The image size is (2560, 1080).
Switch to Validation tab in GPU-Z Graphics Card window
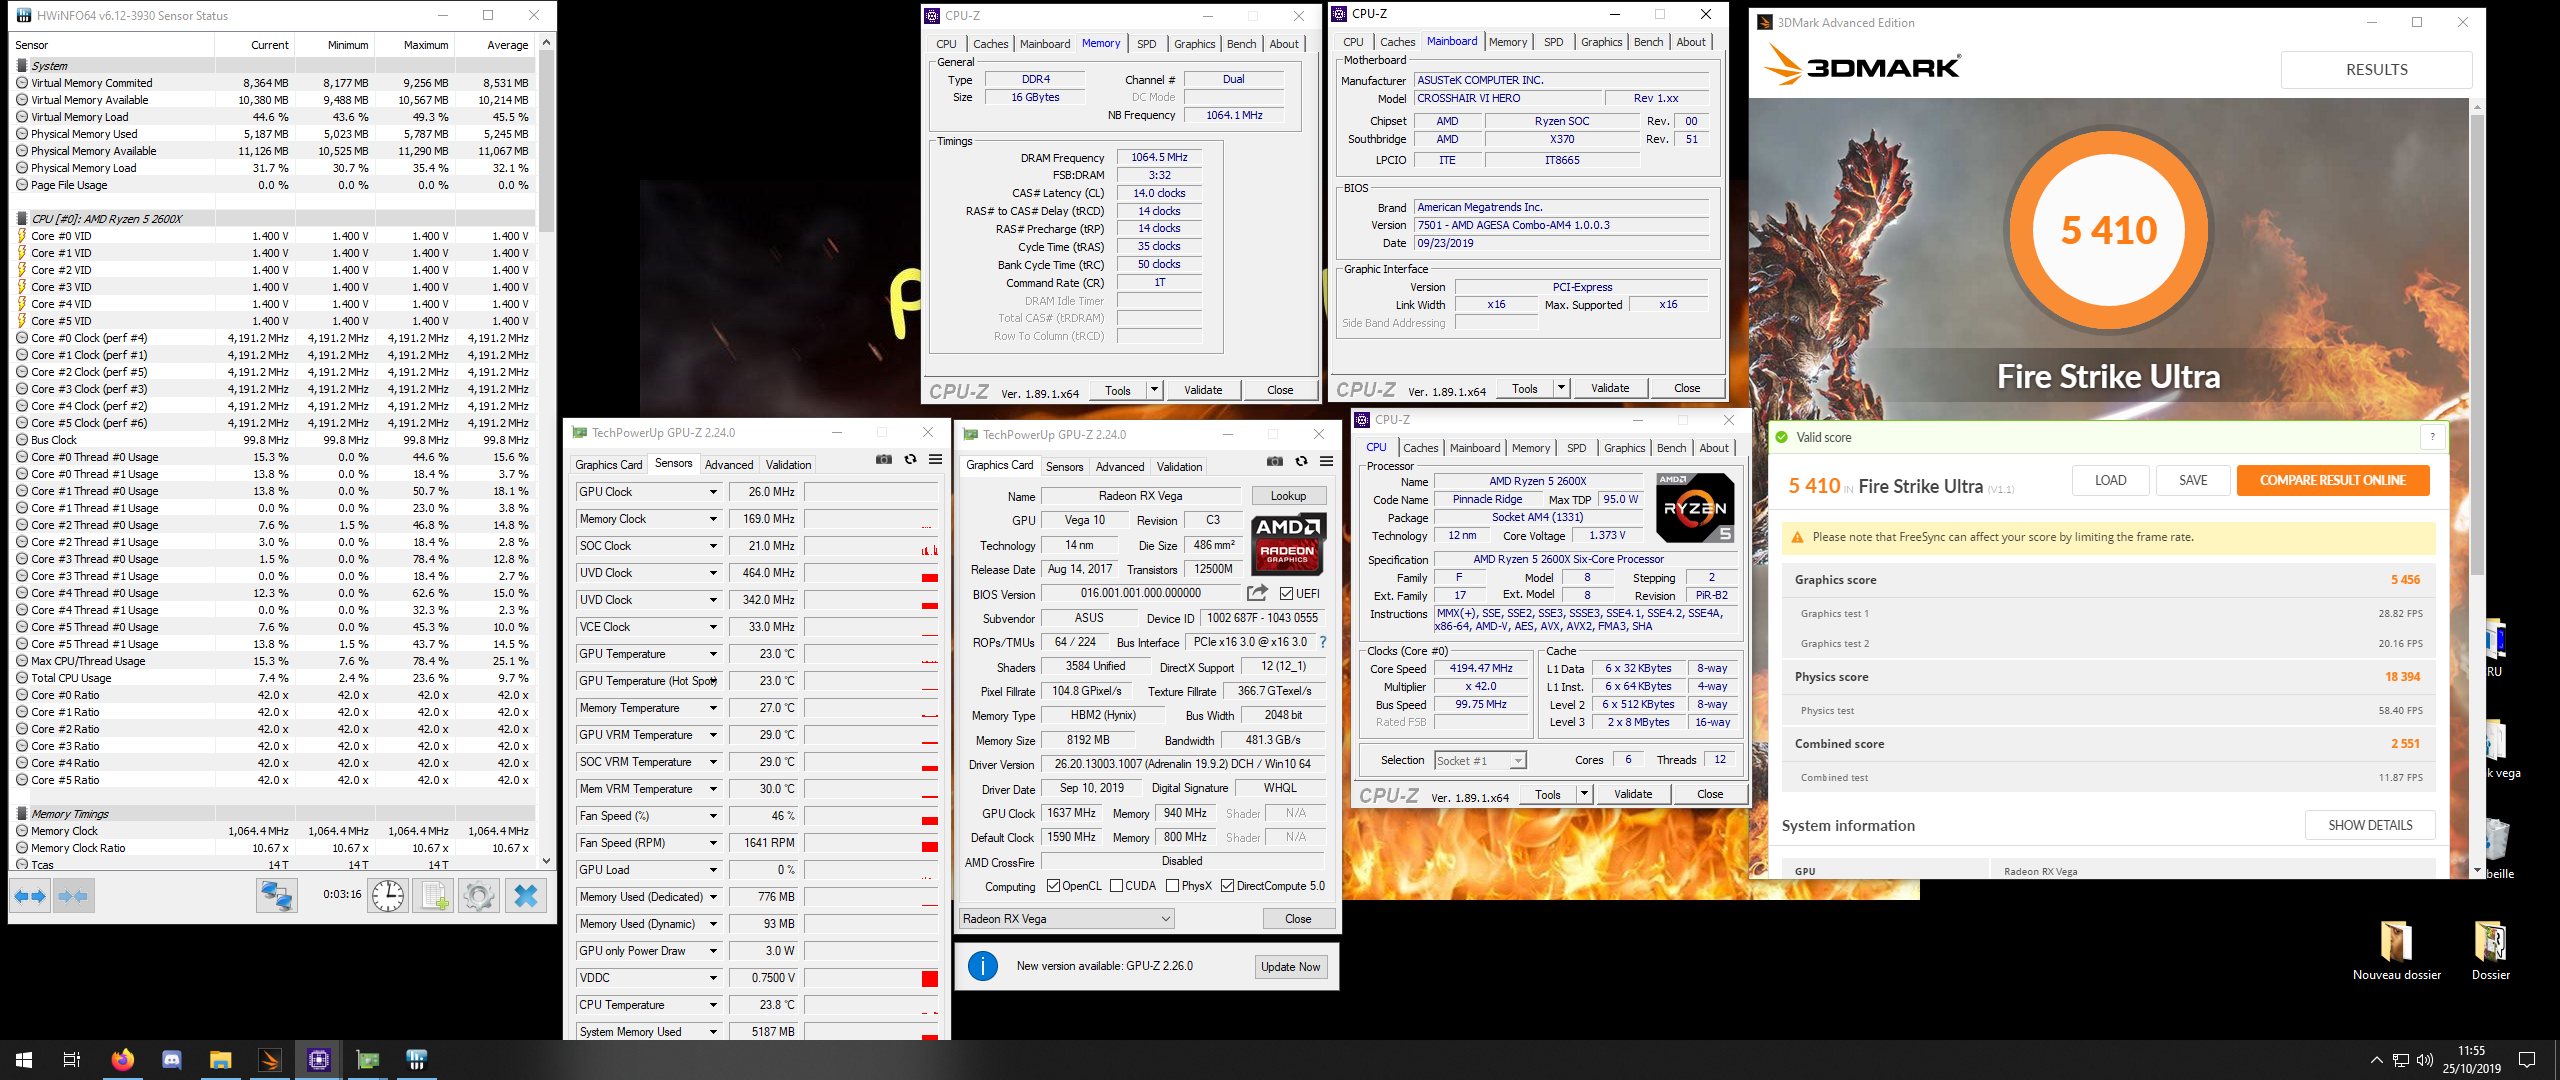(x=1179, y=467)
